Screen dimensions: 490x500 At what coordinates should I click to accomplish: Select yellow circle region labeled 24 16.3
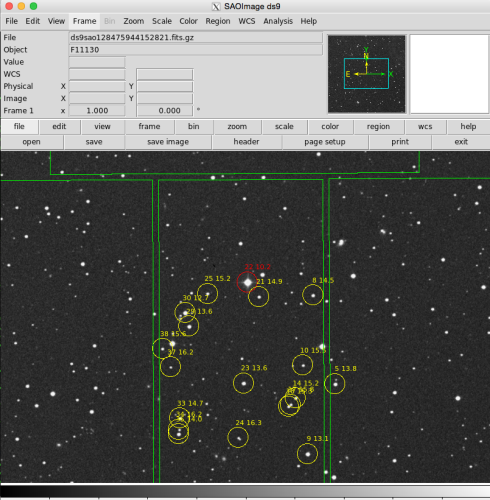click(238, 437)
